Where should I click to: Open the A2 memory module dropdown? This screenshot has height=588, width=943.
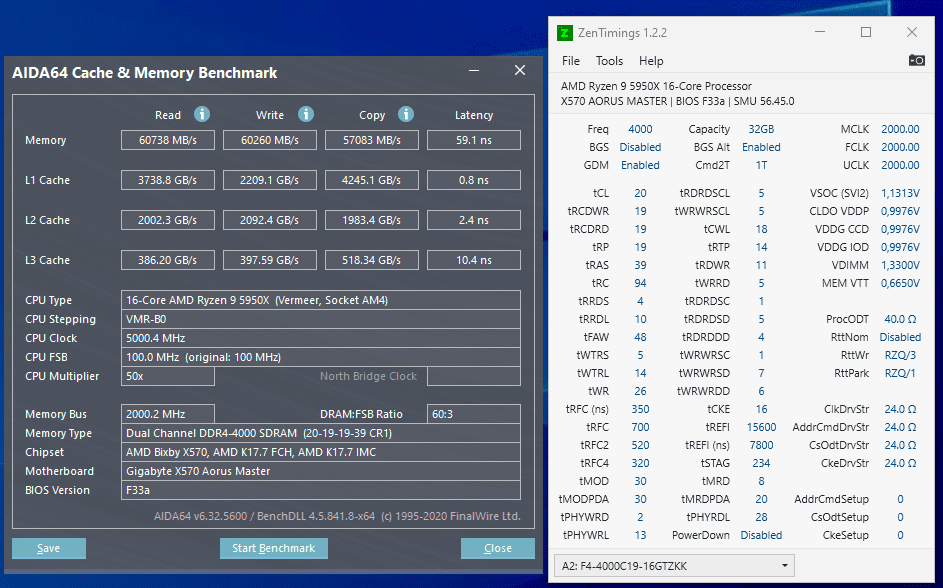tap(674, 566)
